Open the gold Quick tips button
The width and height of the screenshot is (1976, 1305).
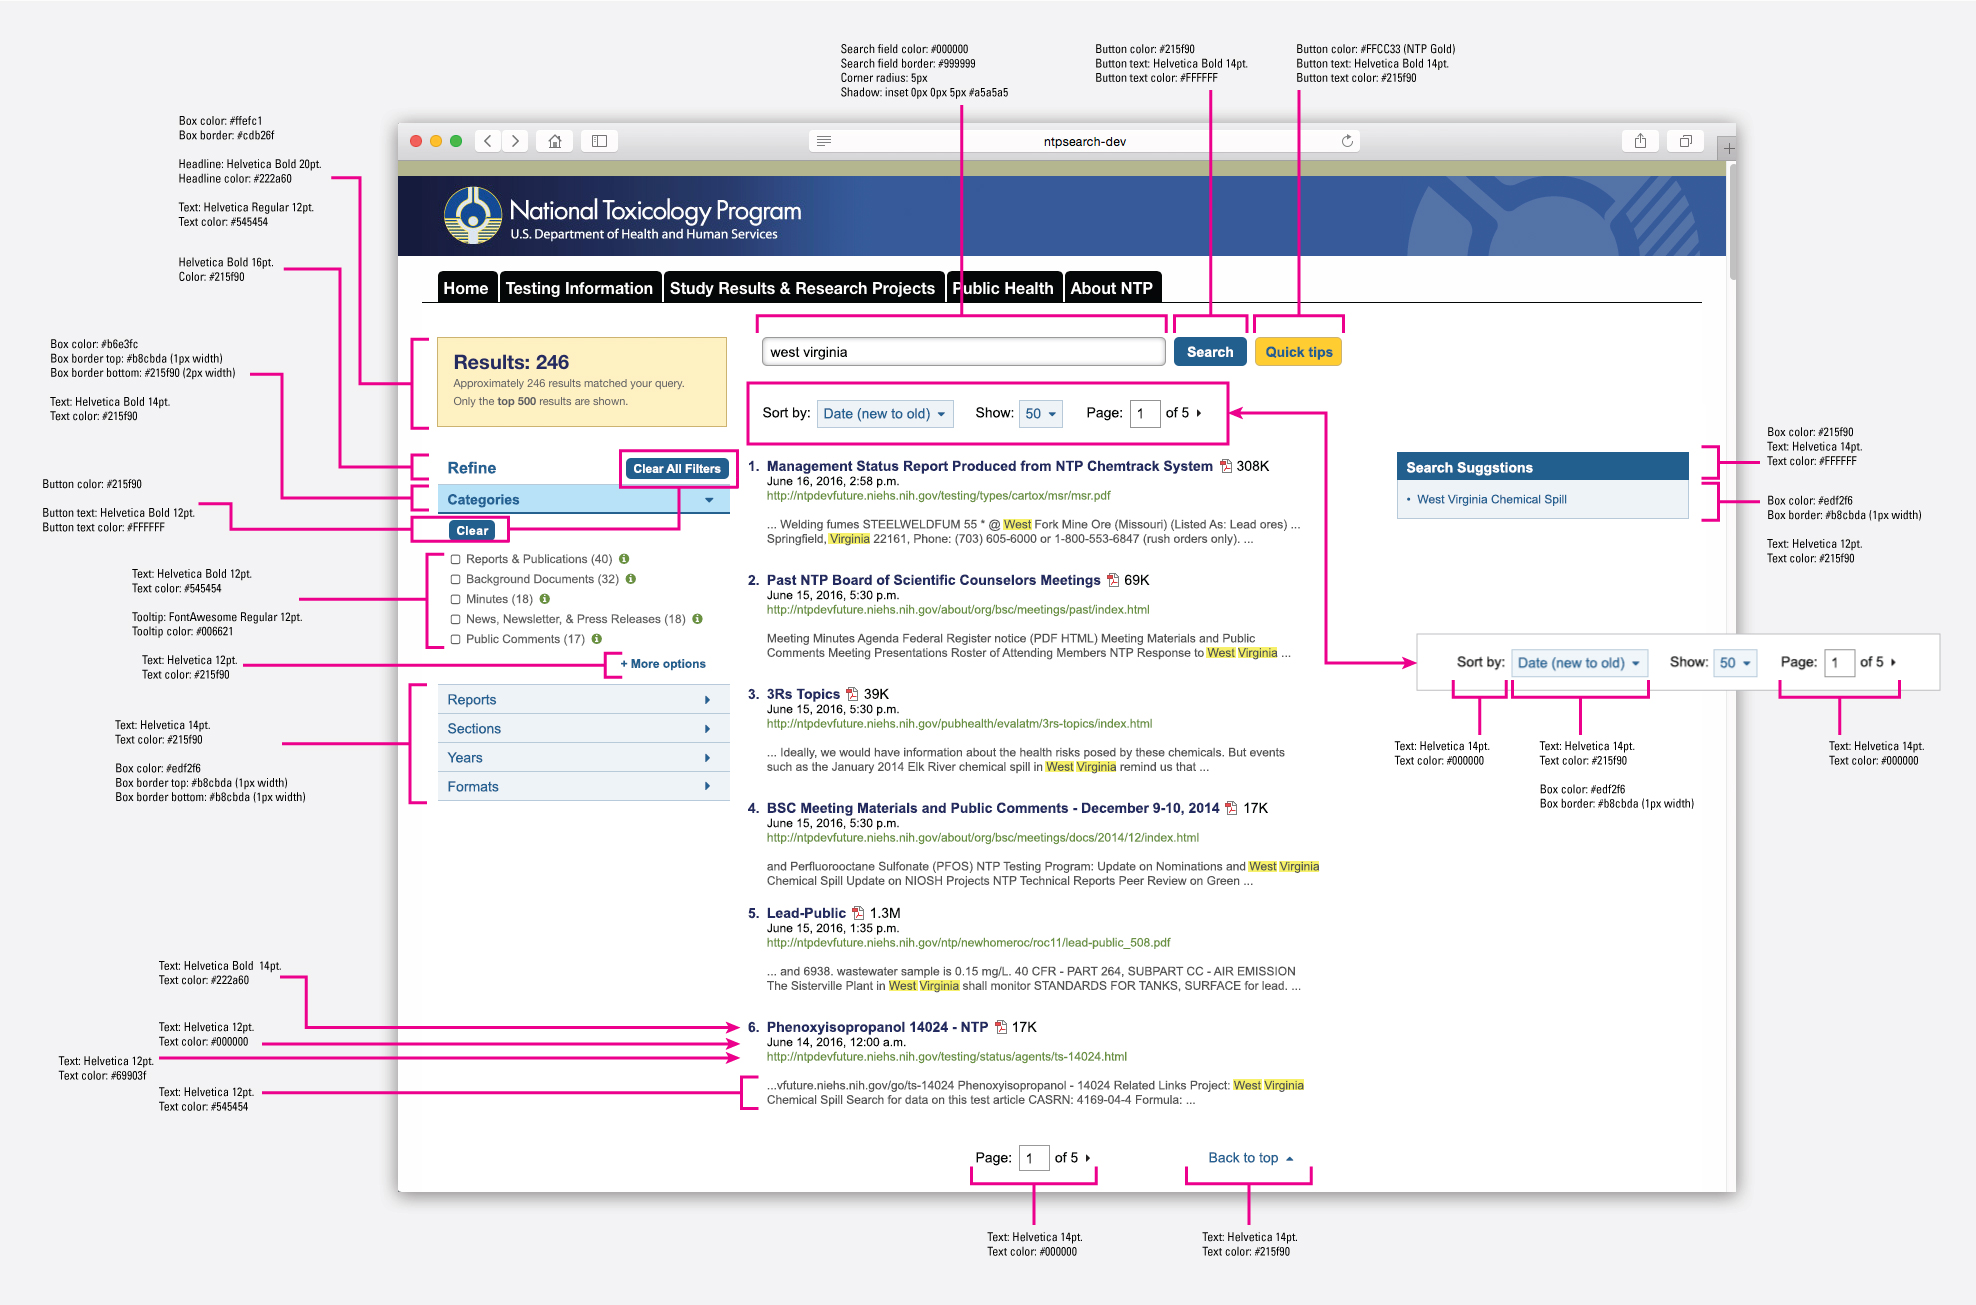pyautogui.click(x=1299, y=352)
